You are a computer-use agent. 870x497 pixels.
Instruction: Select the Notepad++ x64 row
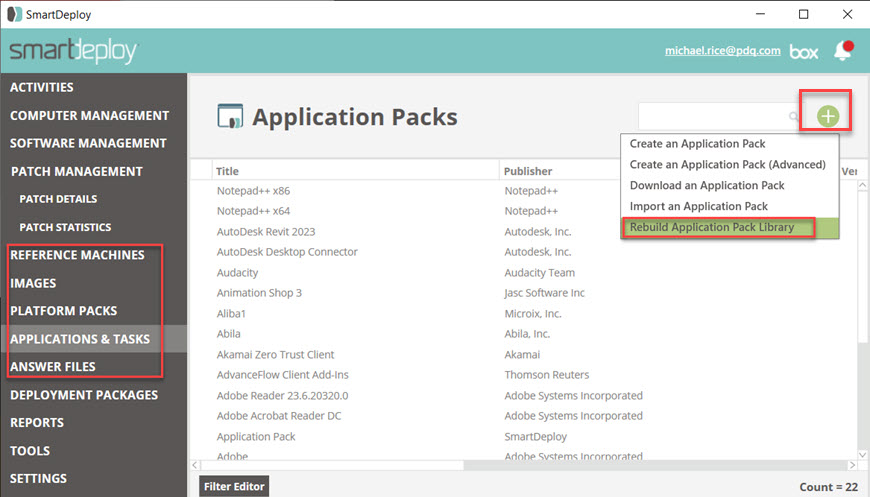[254, 211]
